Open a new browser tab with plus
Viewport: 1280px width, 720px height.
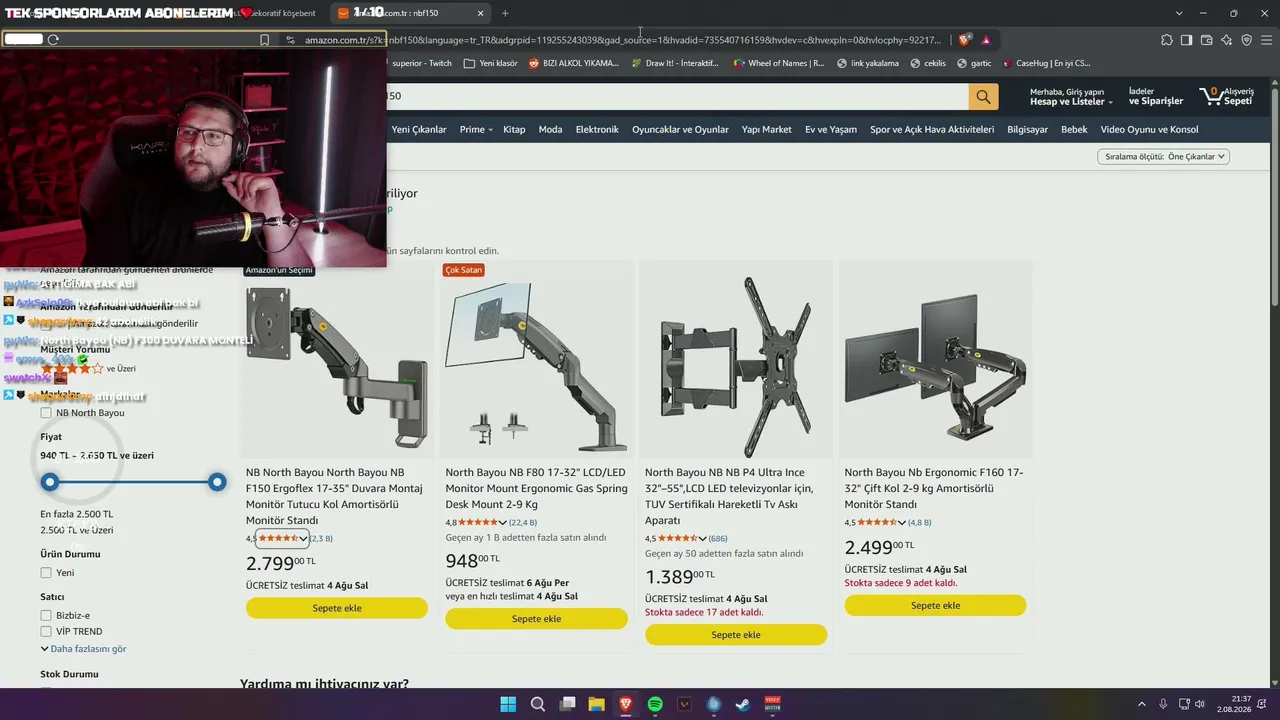(x=505, y=13)
